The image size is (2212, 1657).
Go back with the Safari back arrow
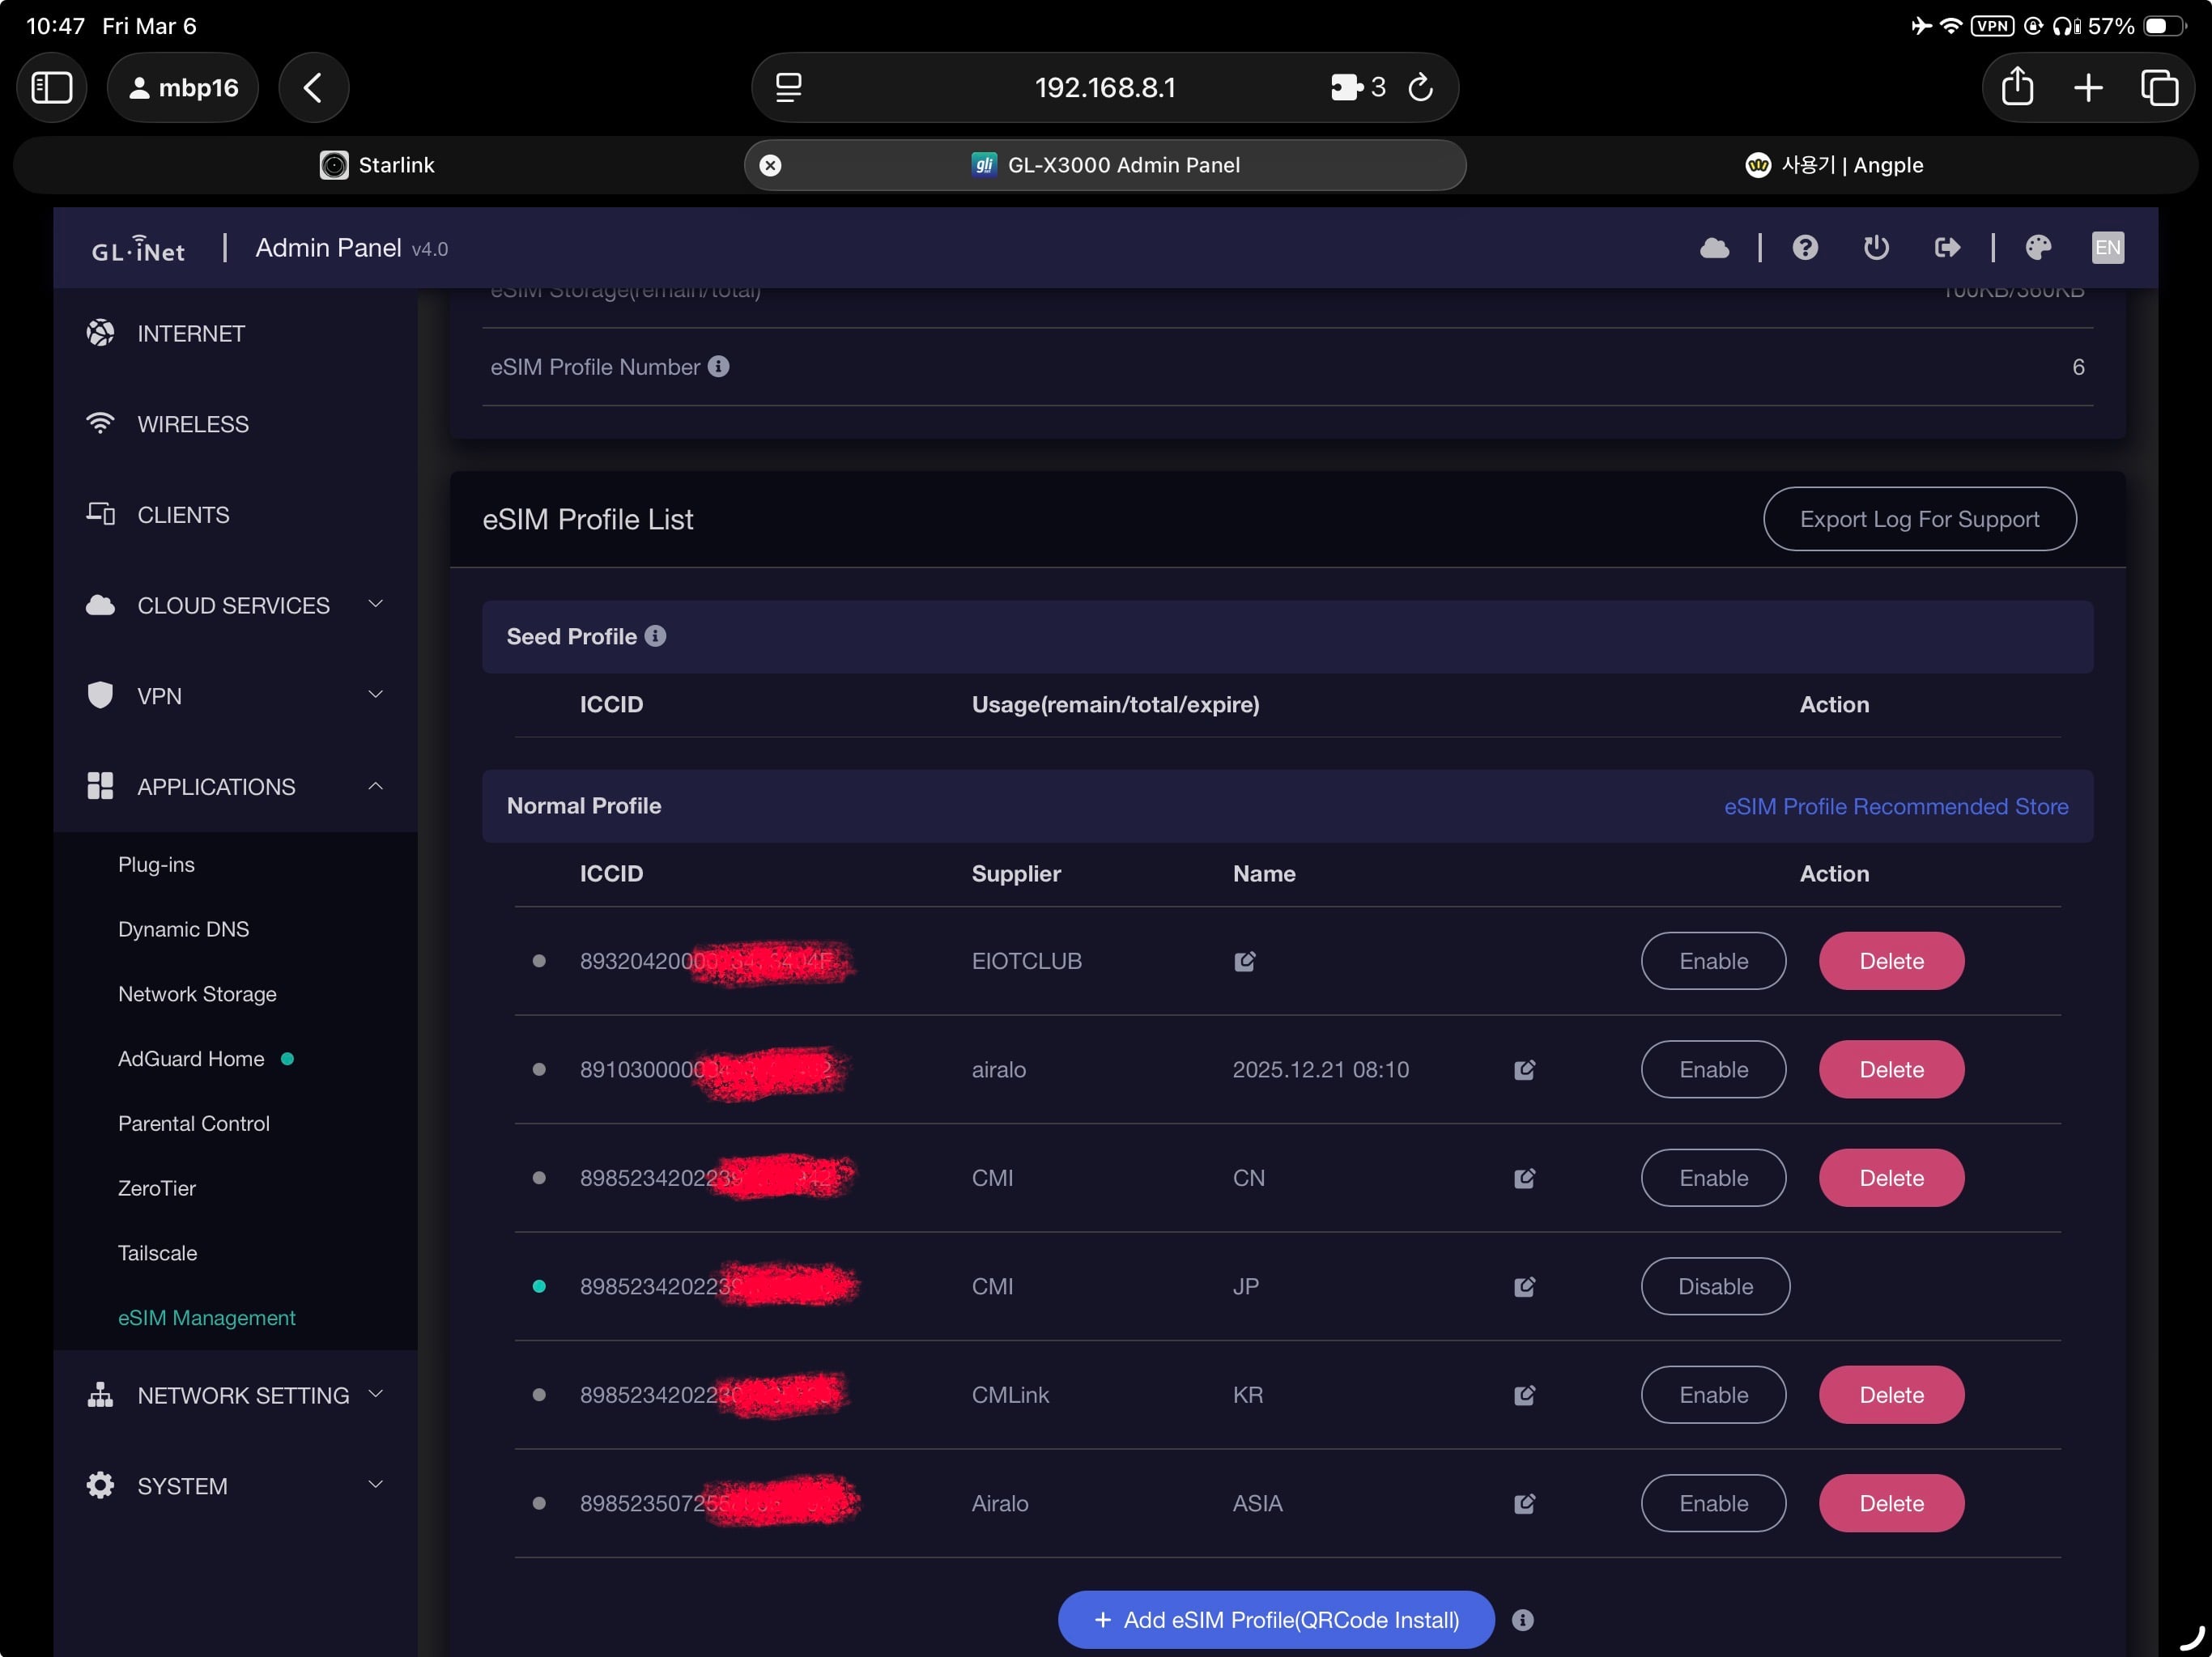tap(313, 88)
